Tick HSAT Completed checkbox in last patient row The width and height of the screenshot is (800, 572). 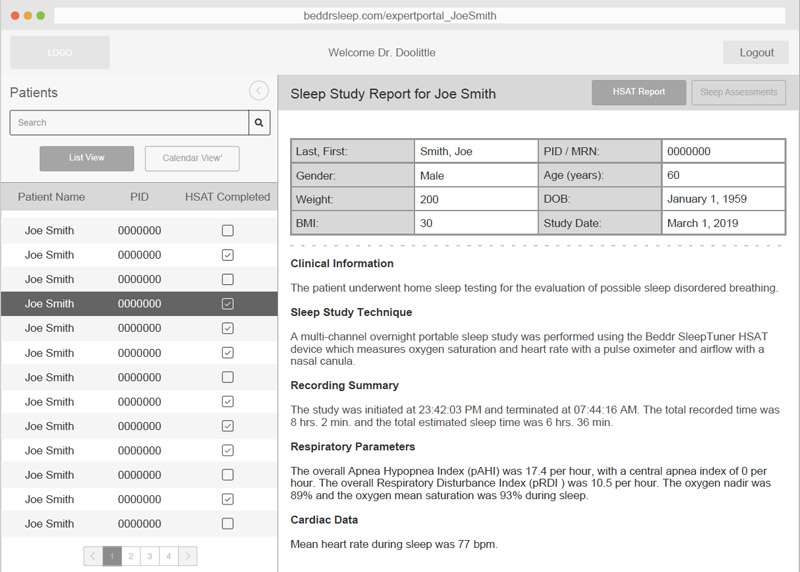tap(228, 524)
